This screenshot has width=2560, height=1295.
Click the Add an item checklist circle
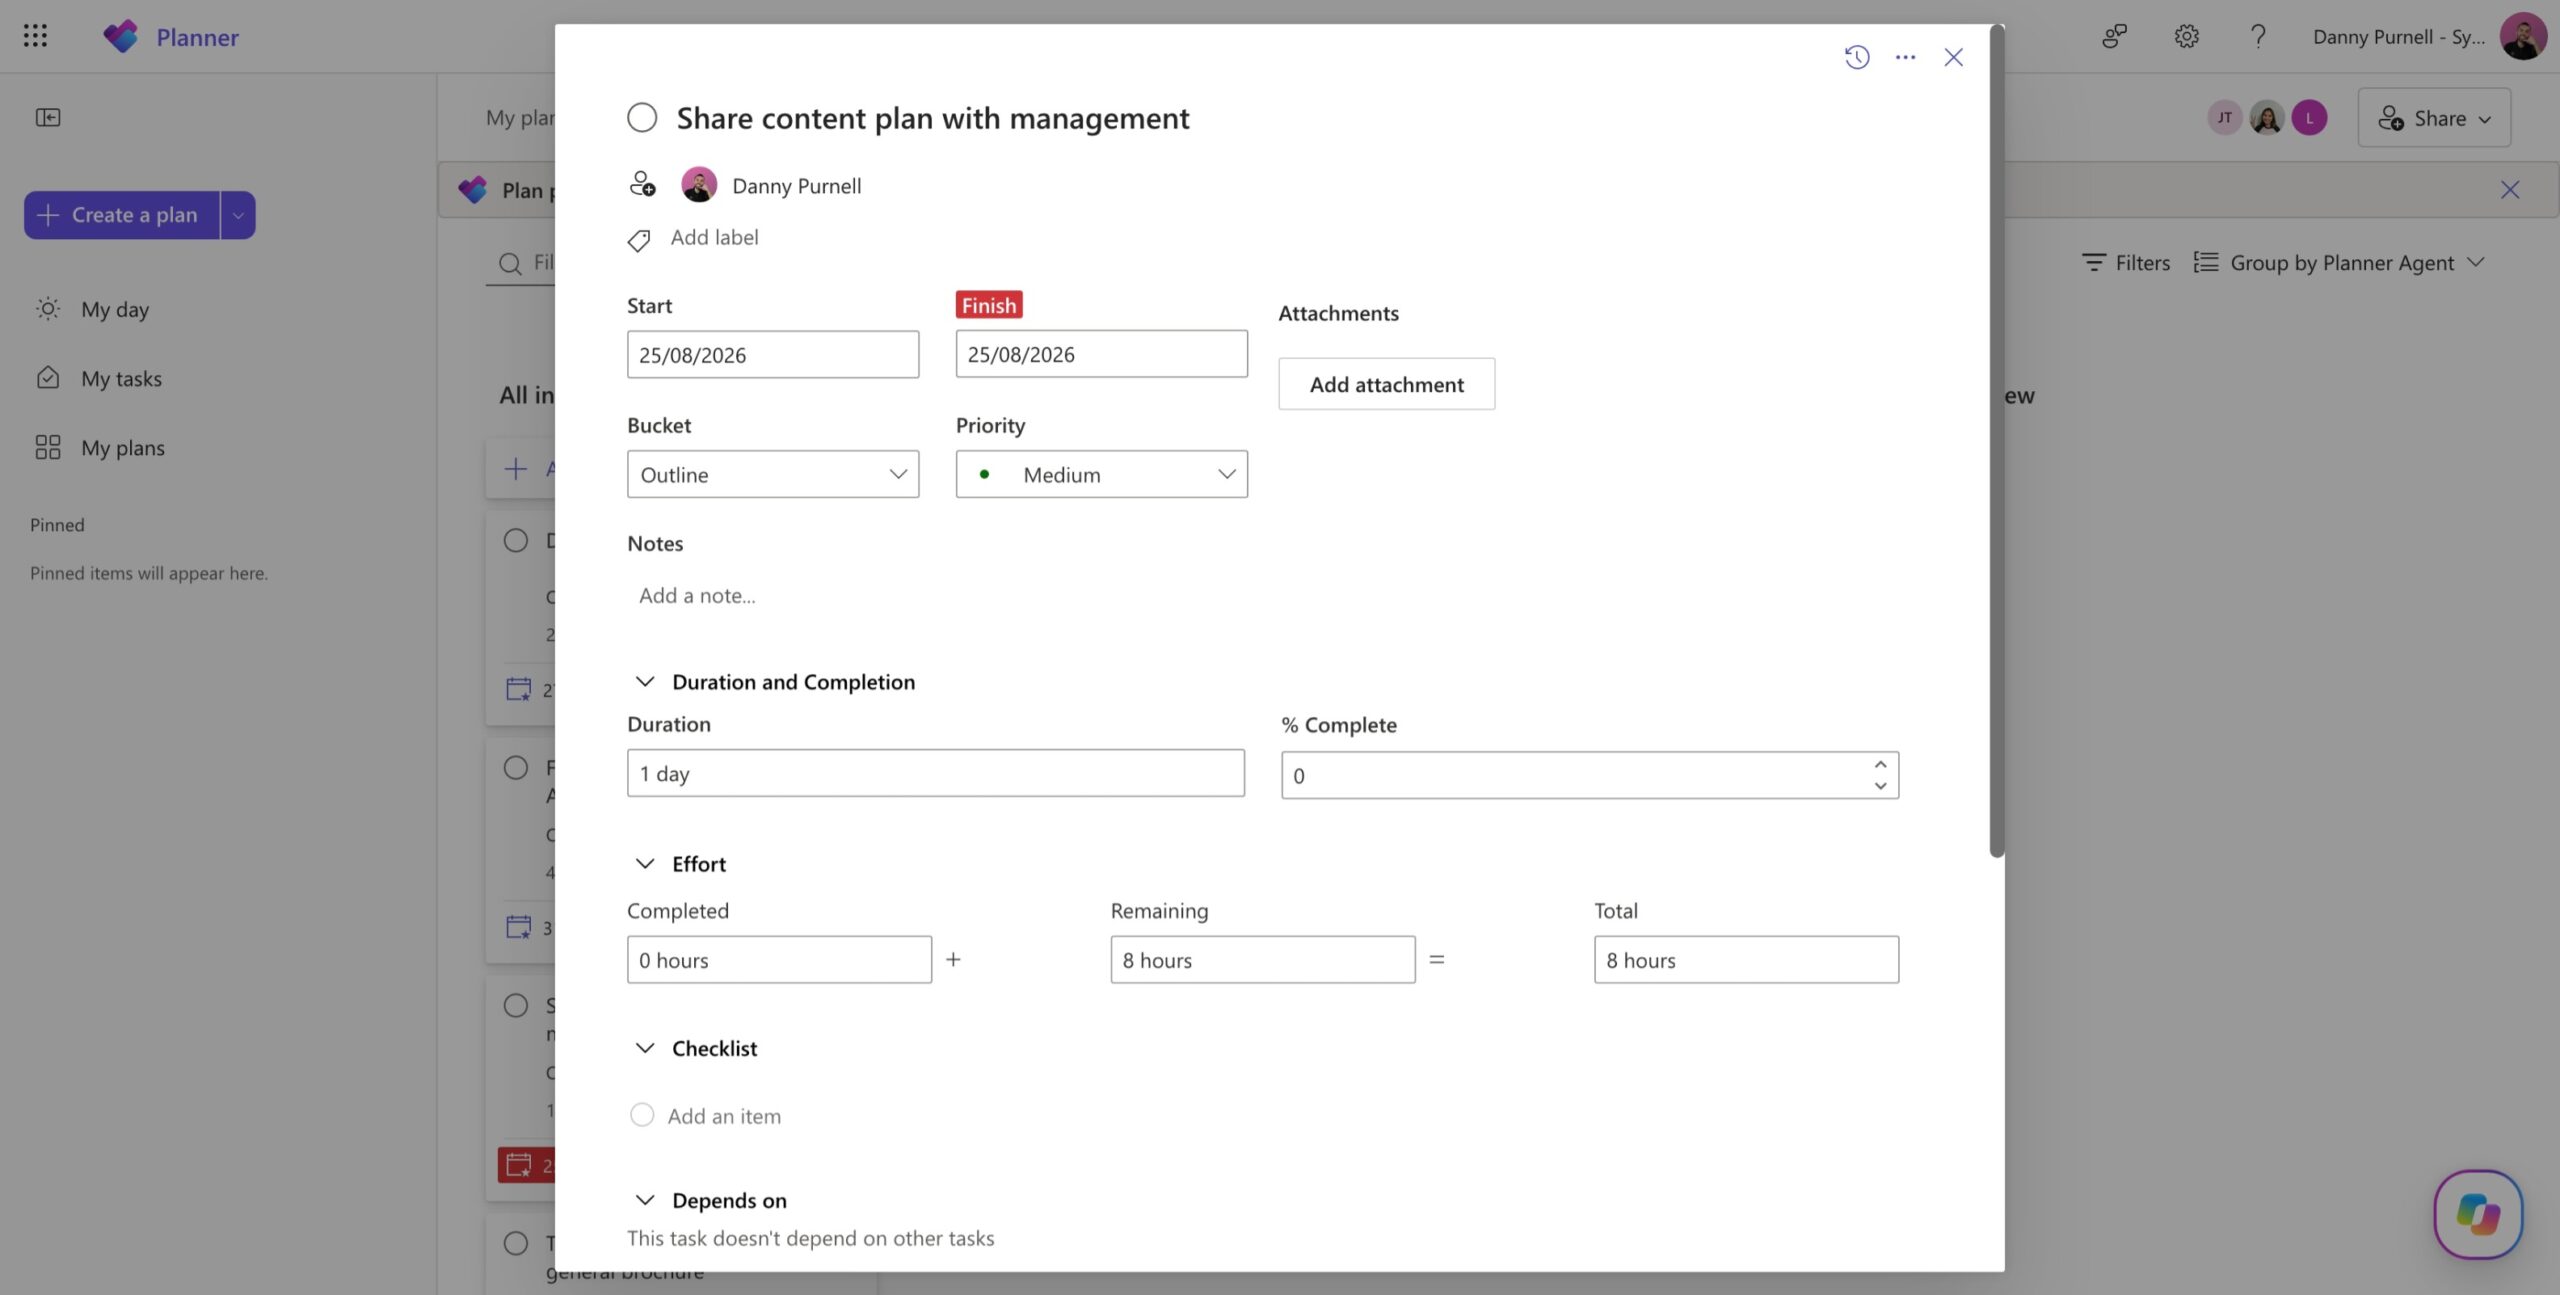coord(642,1114)
